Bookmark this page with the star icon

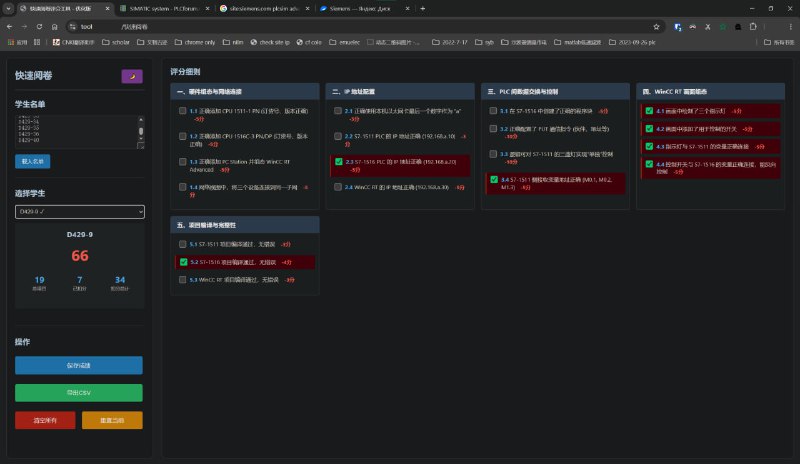coord(656,26)
